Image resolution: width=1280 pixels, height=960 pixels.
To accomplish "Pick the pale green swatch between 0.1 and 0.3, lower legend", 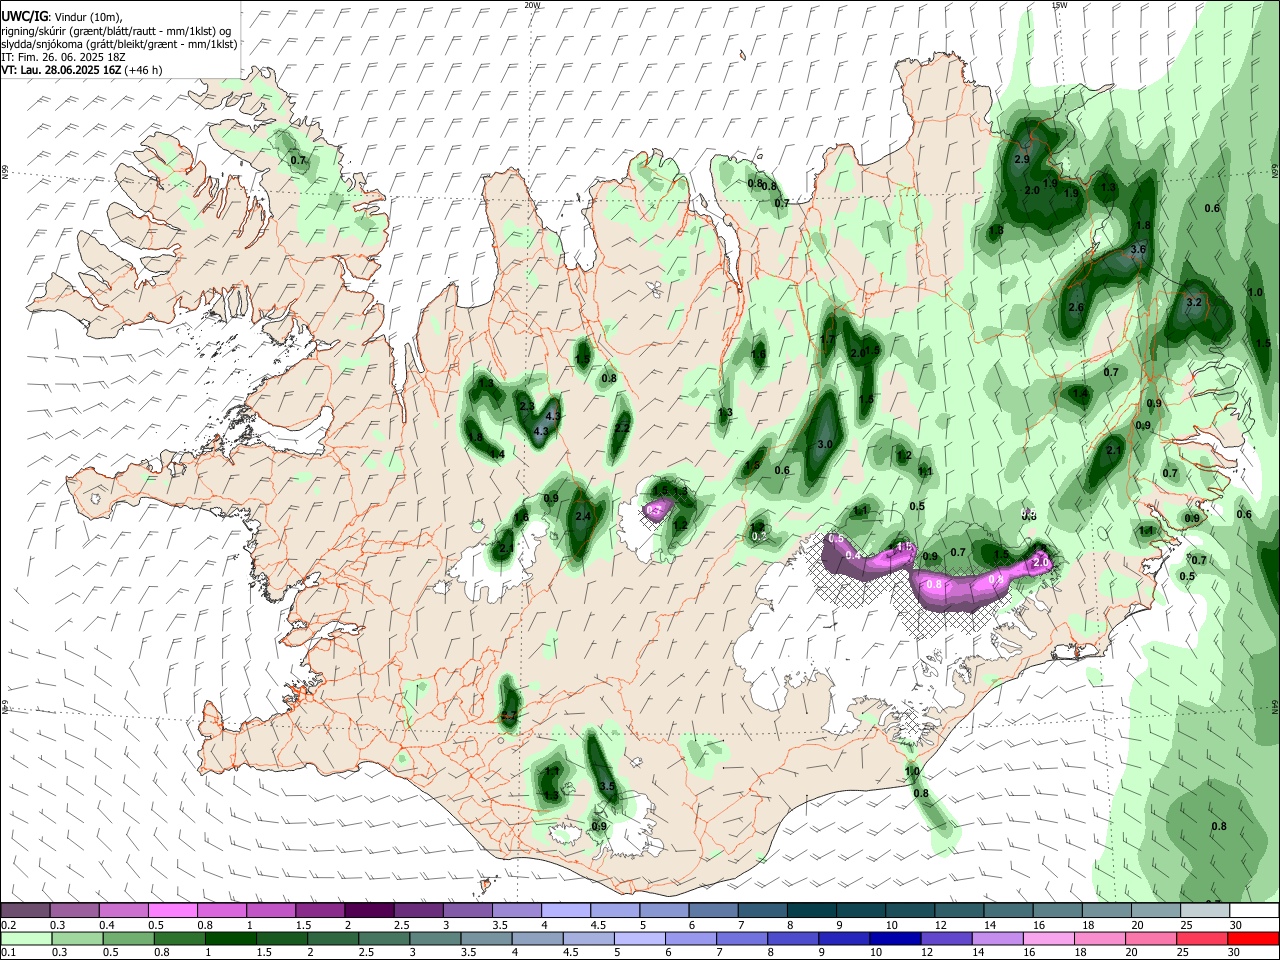I will (x=25, y=938).
